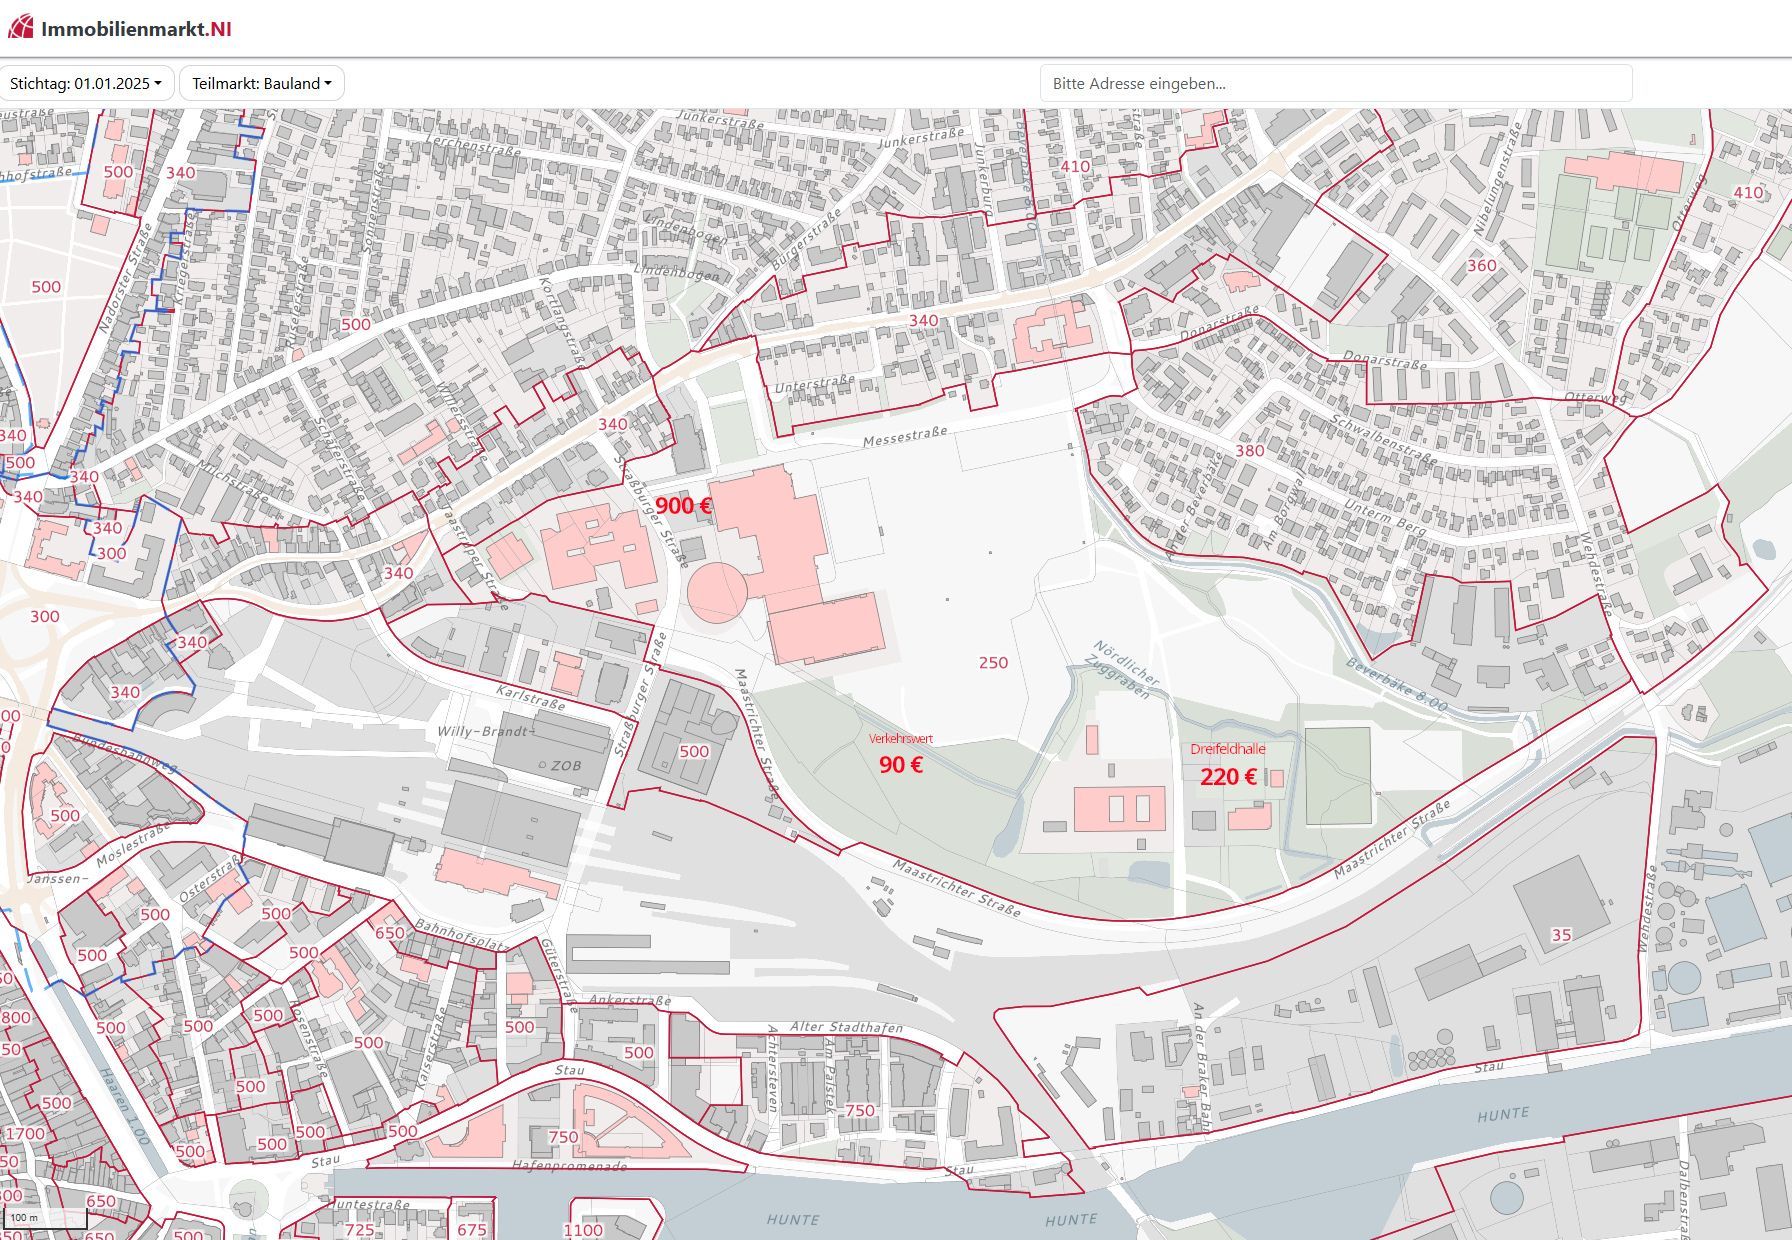Expand the Teilmarkt: Bauland dropdown

click(x=262, y=84)
